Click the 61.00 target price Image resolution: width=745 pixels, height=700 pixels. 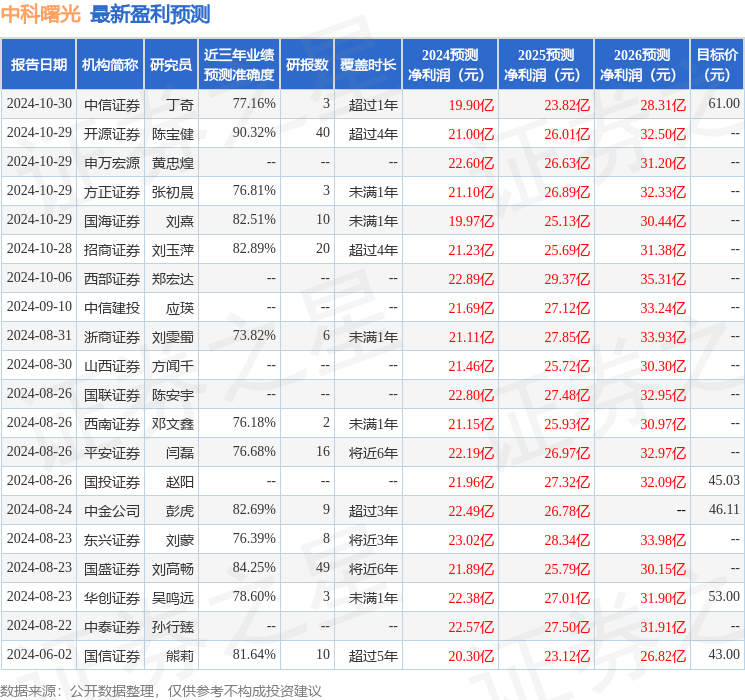(x=724, y=103)
